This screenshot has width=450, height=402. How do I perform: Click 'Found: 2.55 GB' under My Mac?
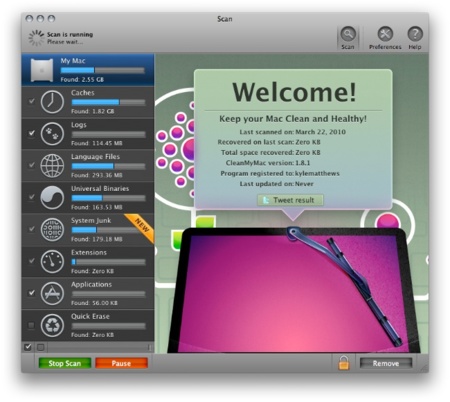tap(82, 79)
